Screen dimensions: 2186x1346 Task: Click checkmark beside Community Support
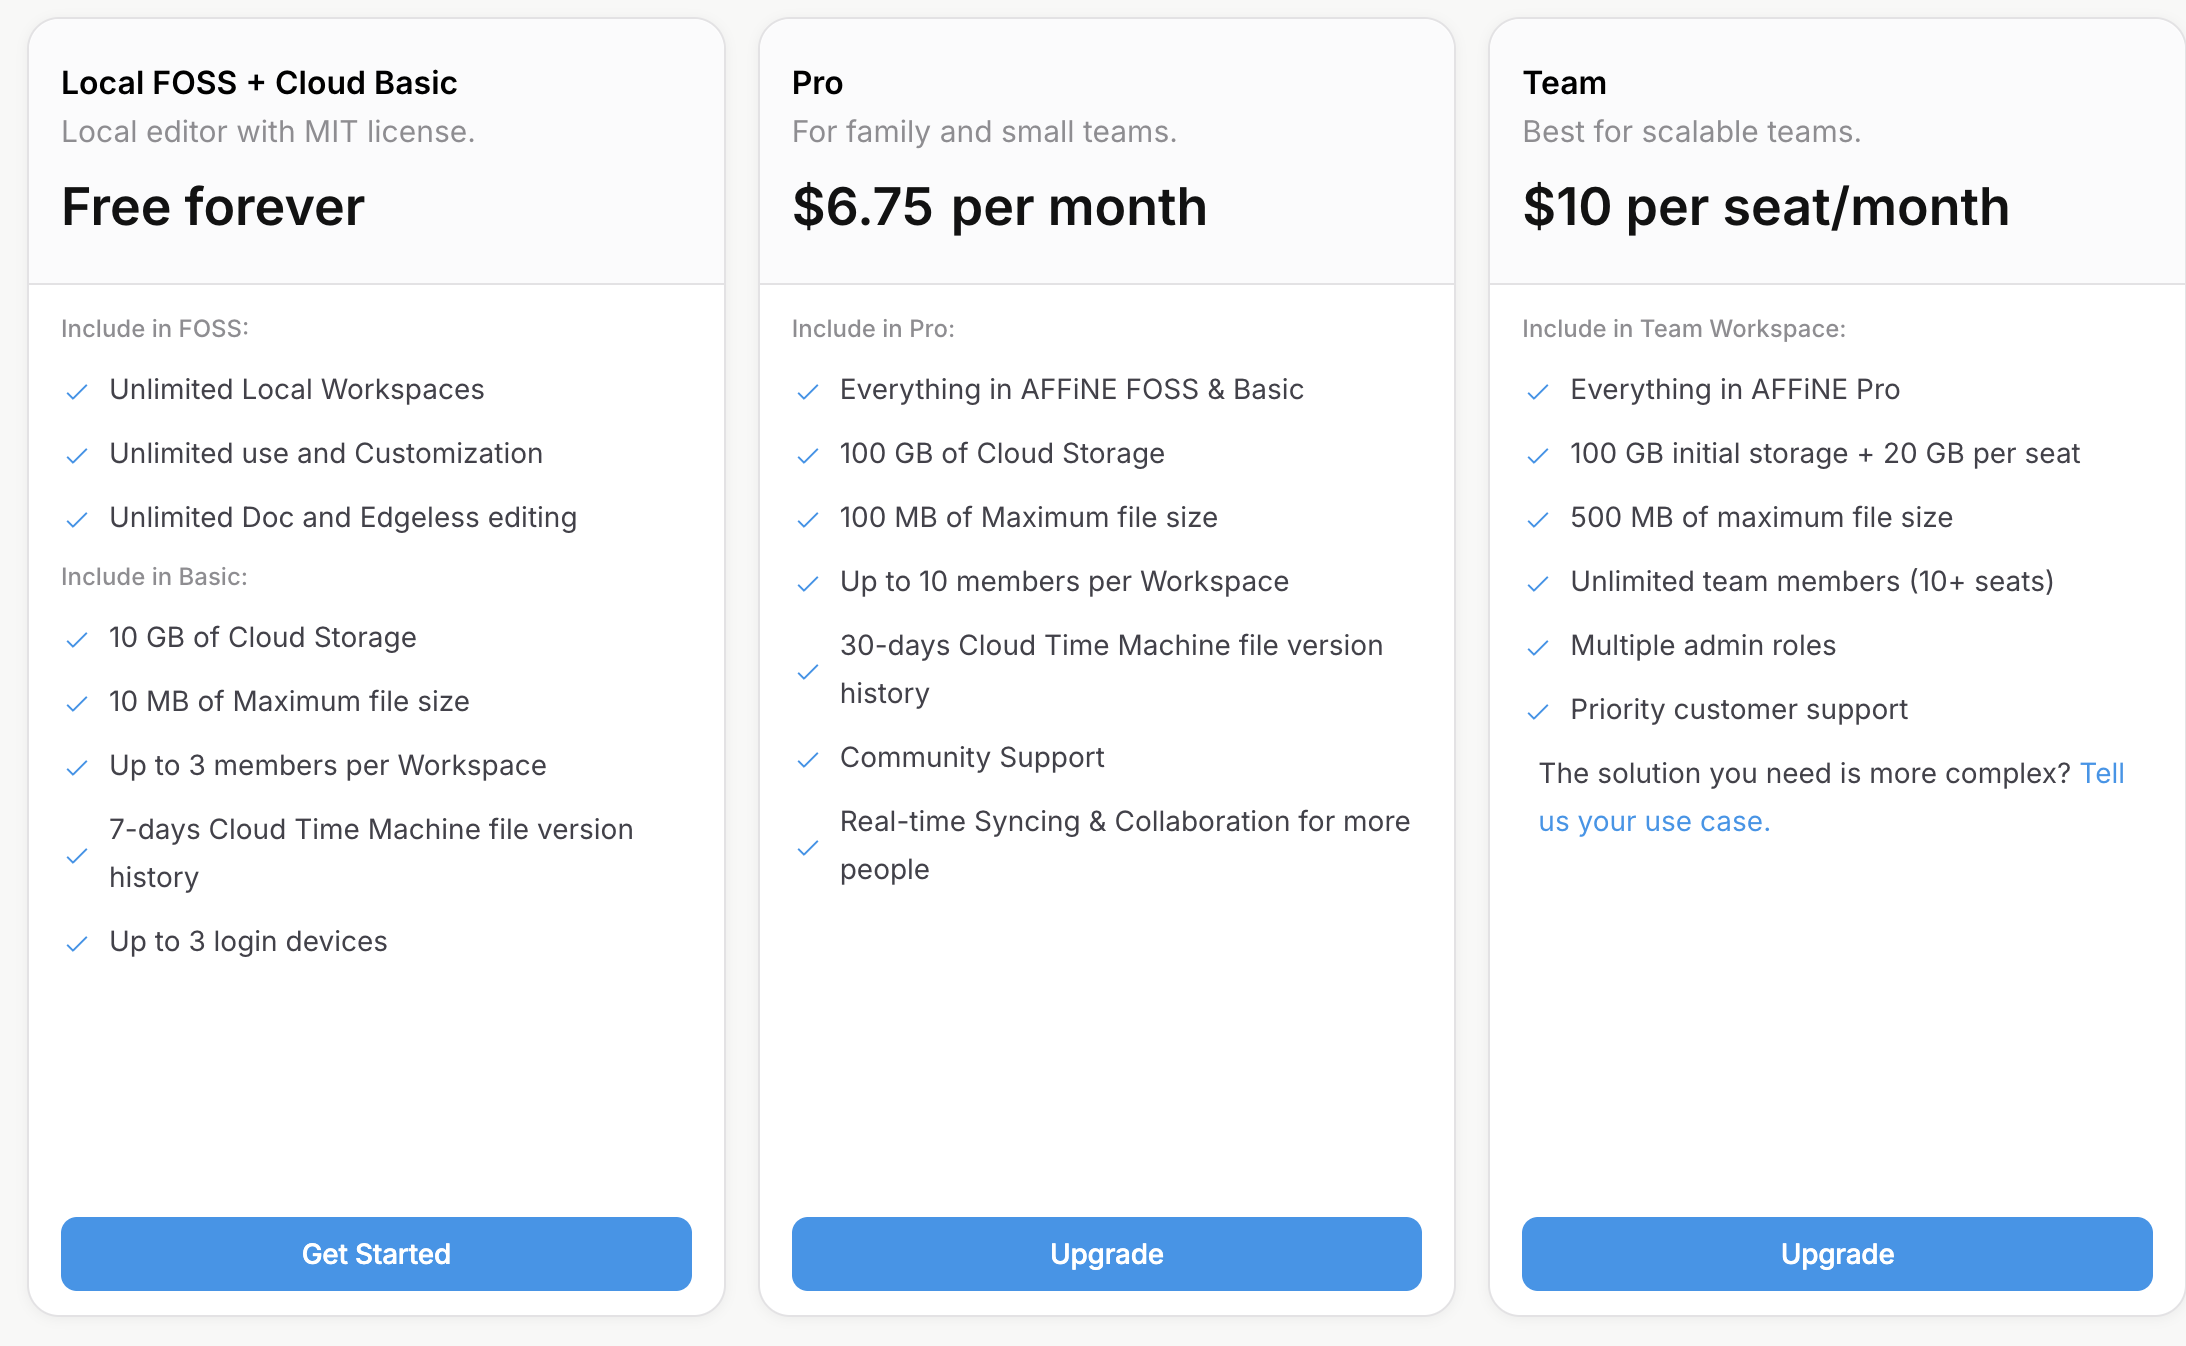(x=808, y=759)
